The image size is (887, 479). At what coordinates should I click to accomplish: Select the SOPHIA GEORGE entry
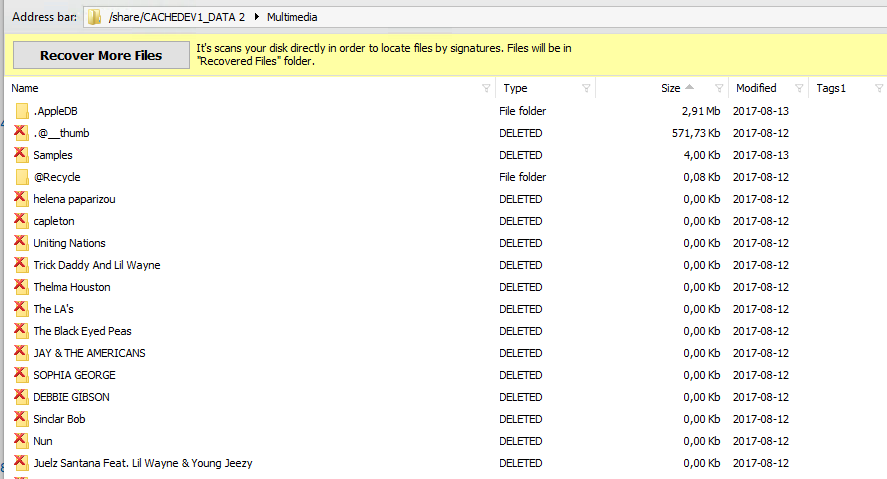coord(74,376)
